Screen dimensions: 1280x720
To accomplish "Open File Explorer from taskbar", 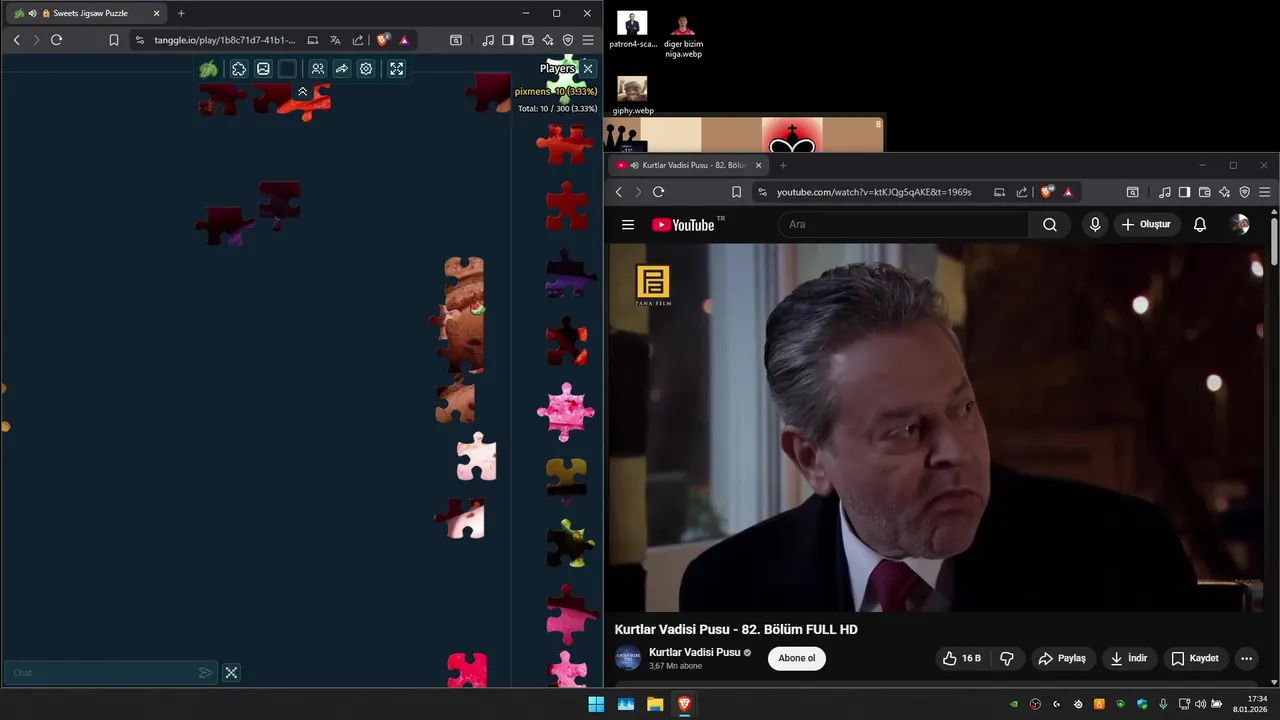I will pos(655,704).
